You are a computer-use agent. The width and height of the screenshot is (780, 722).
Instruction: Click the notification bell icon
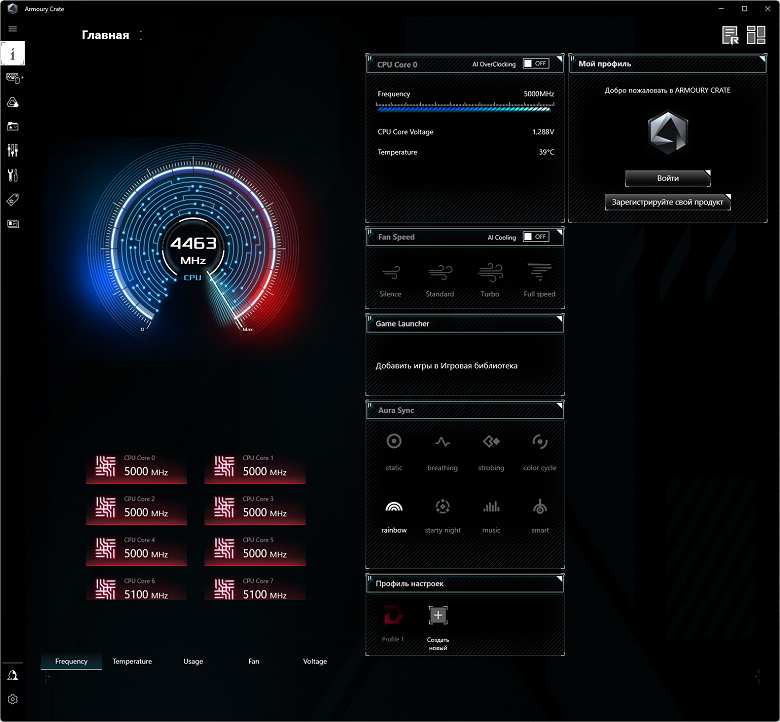point(13,676)
